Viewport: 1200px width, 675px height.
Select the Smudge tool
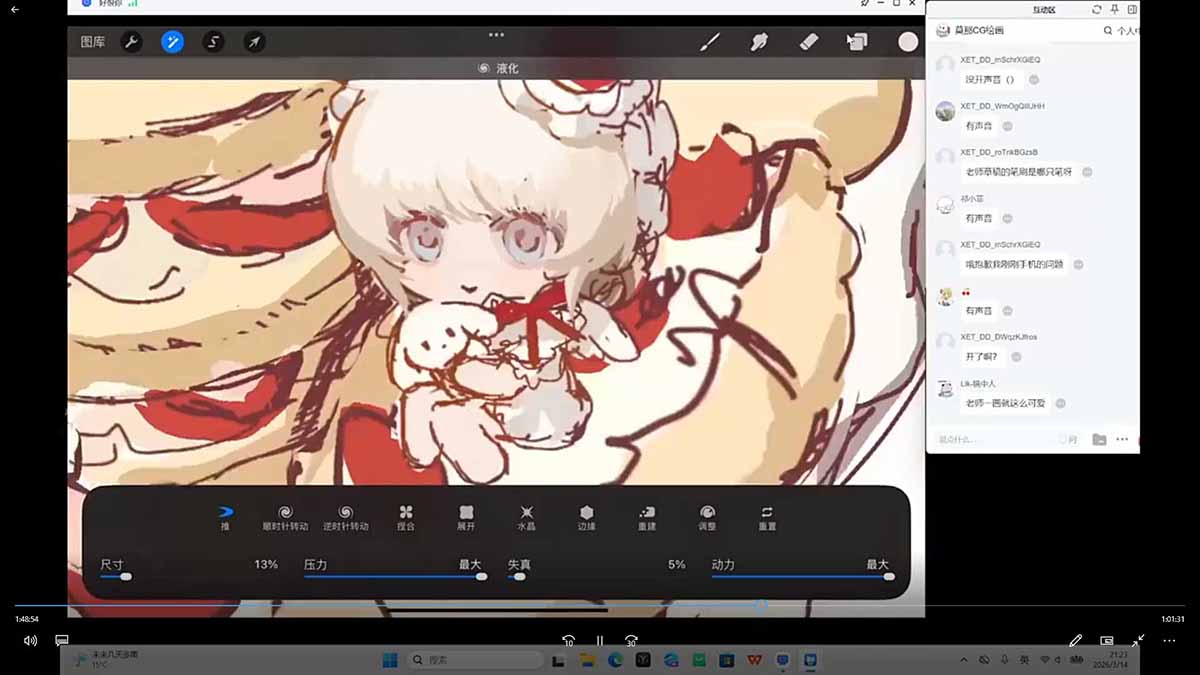tap(760, 42)
